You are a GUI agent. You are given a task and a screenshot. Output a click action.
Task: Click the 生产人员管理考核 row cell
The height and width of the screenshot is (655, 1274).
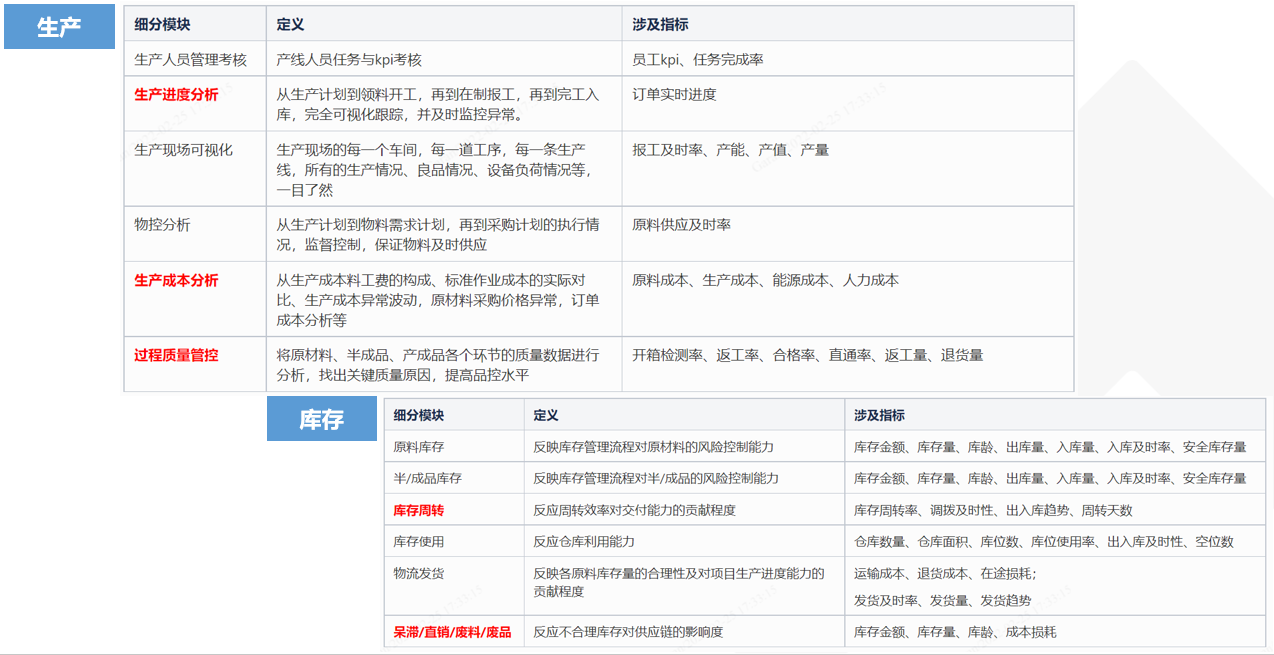190,60
